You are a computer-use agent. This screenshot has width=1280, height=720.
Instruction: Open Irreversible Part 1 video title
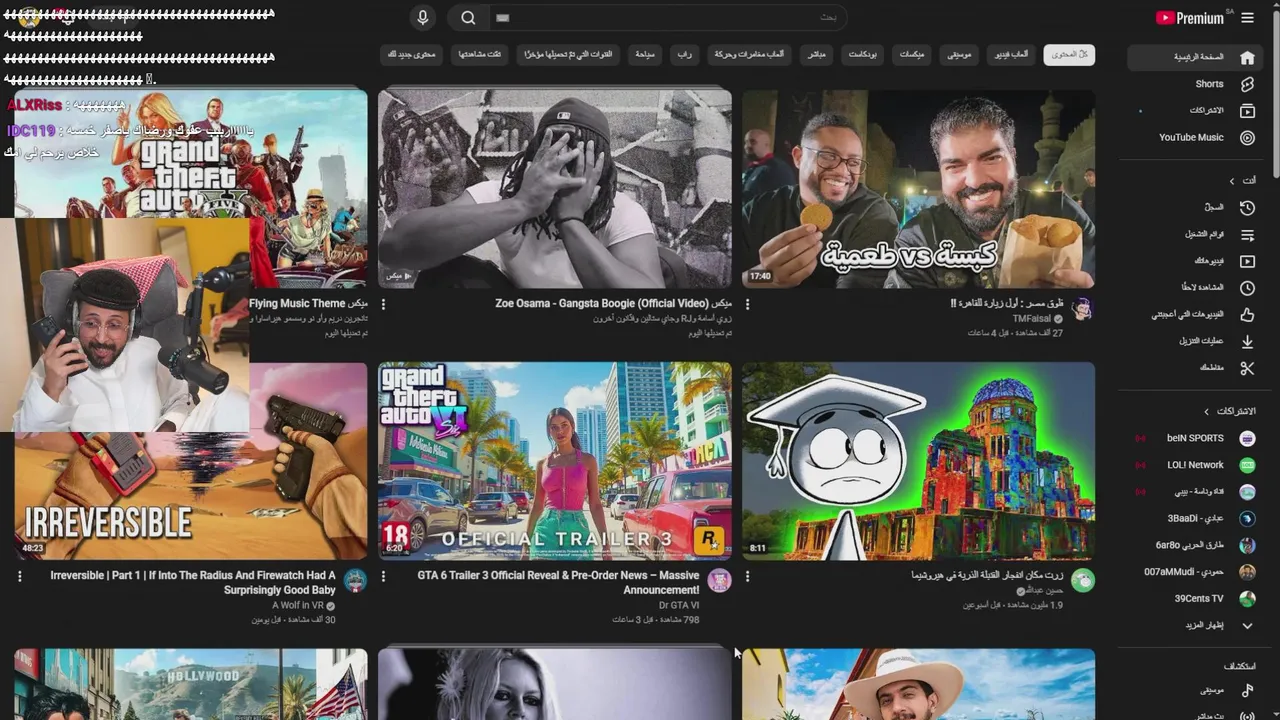[193, 583]
